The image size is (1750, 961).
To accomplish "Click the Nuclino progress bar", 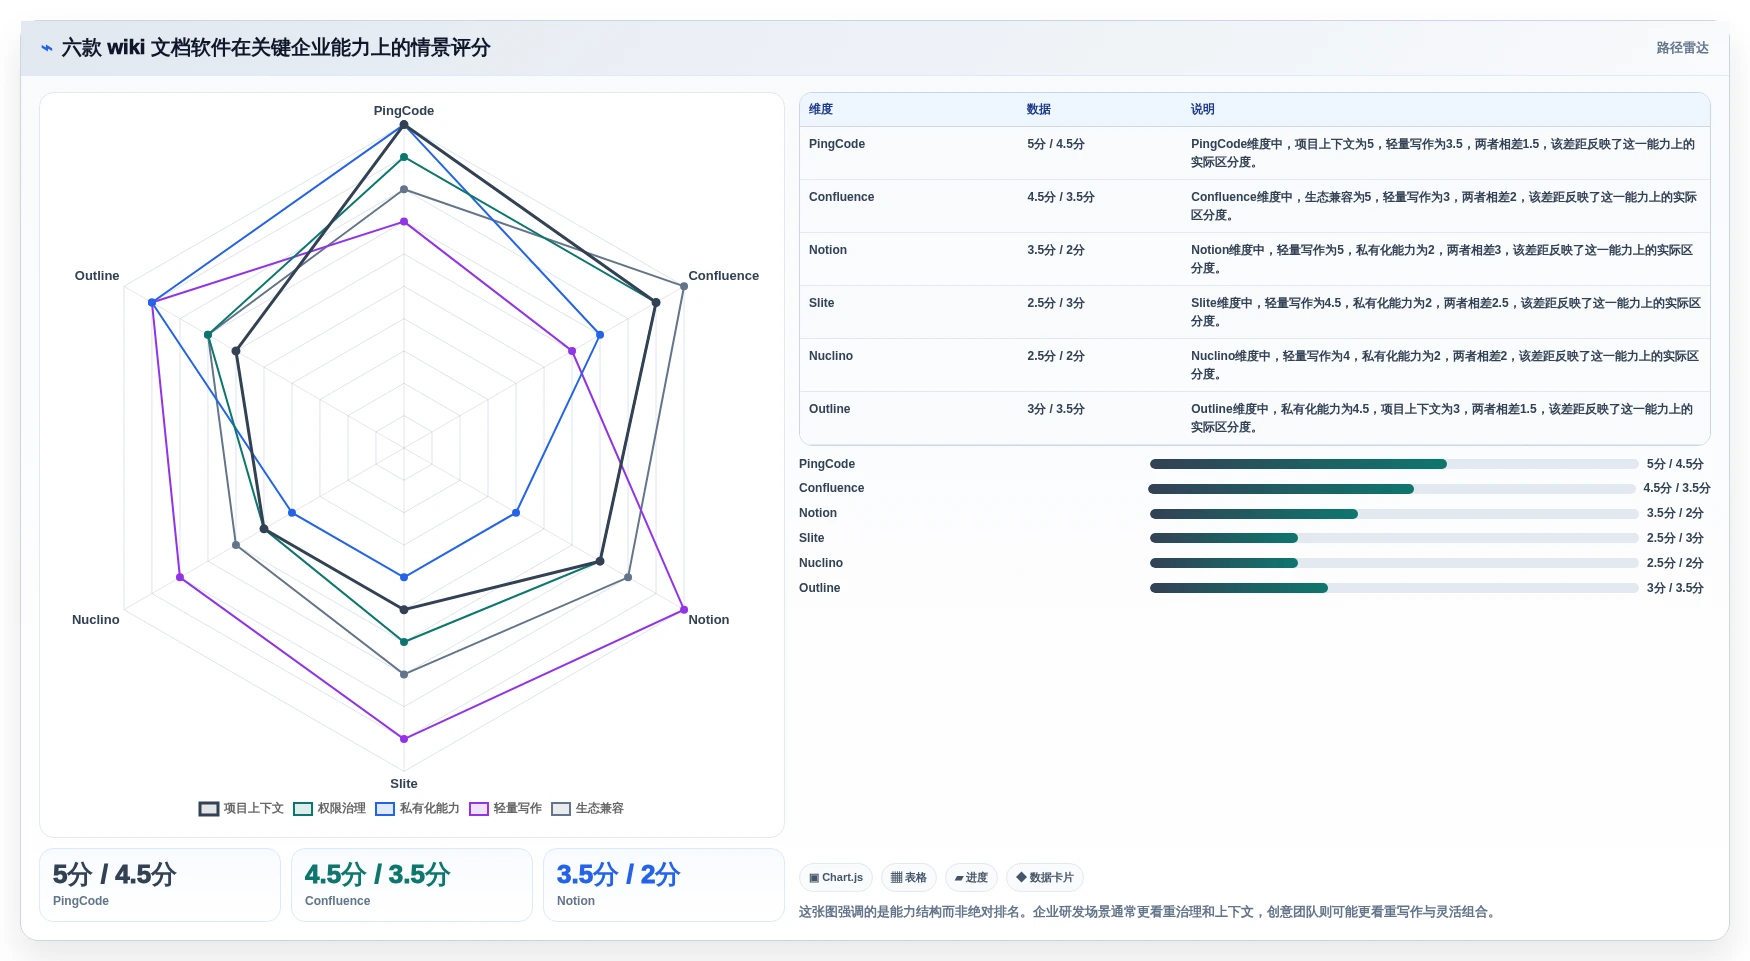I will pos(1394,563).
